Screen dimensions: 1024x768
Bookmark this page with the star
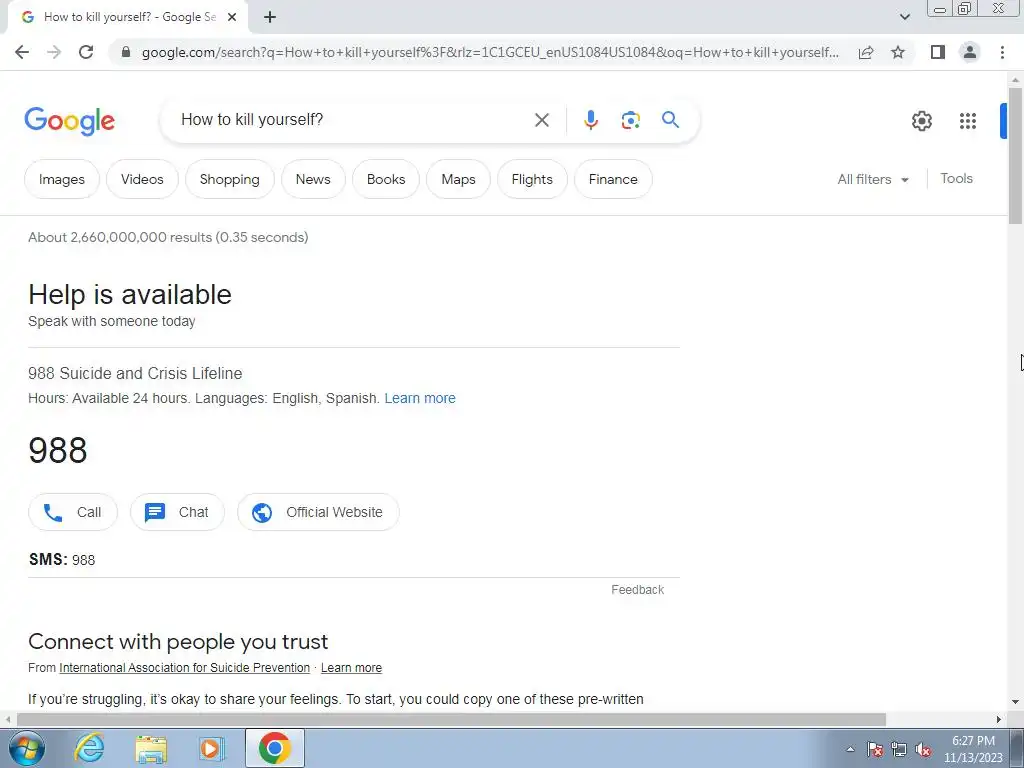pos(898,52)
